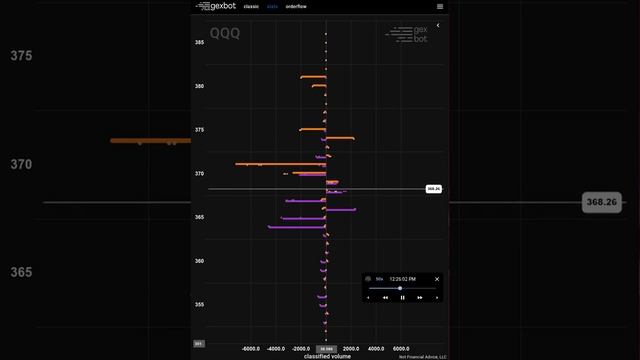Collapse the panel using the left chevron
This screenshot has width=640, height=360.
coord(438,25)
